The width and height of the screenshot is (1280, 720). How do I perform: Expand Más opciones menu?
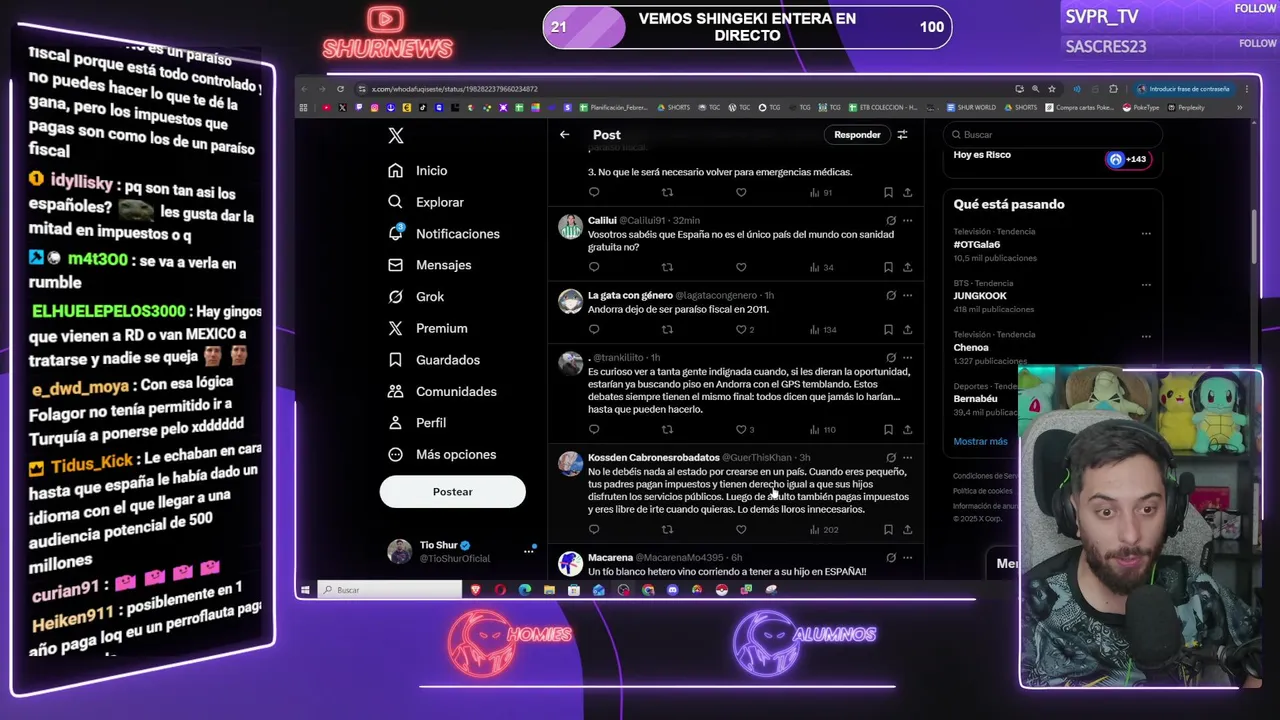[x=442, y=454]
